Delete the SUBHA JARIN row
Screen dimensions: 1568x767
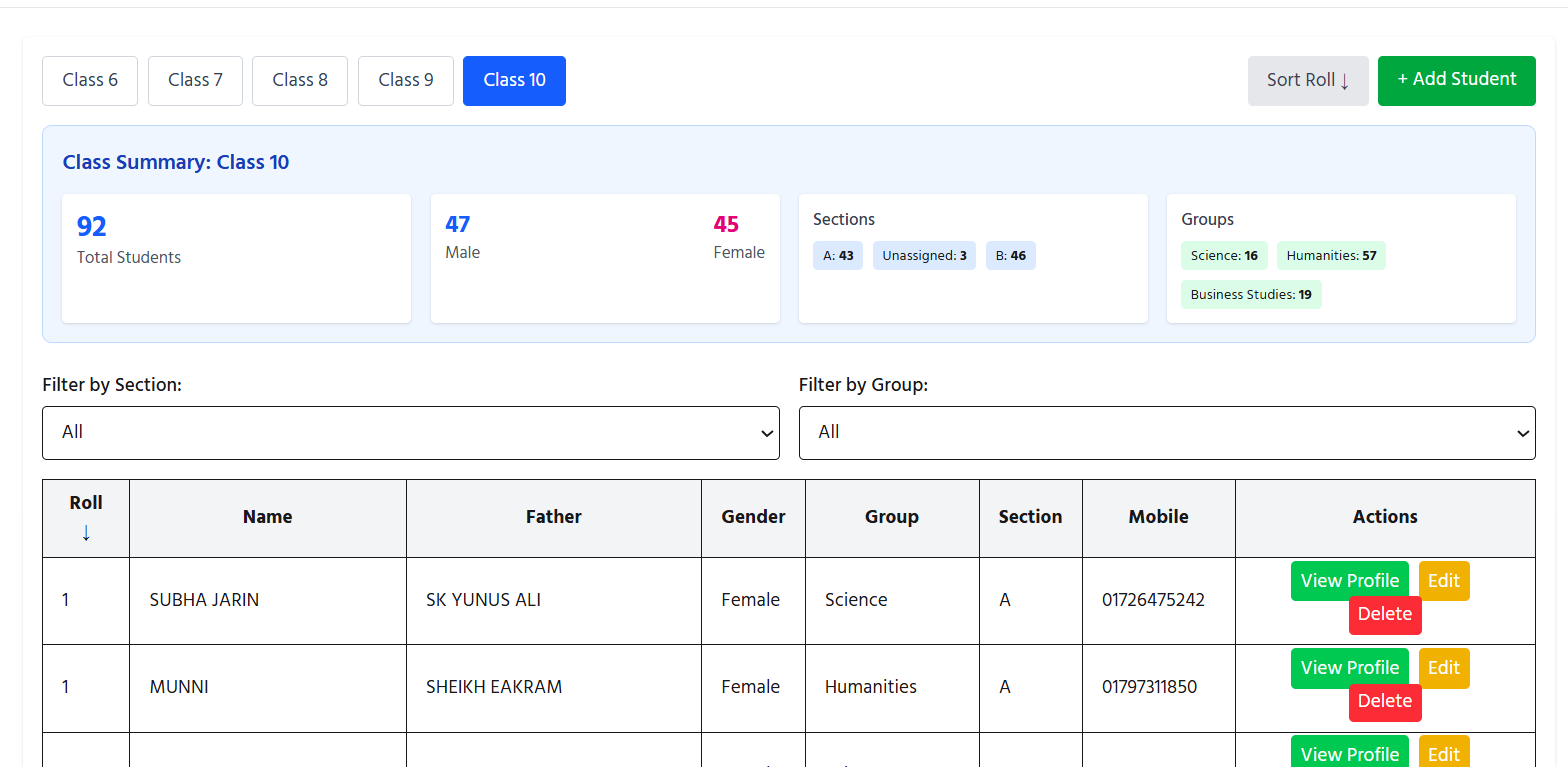1385,615
